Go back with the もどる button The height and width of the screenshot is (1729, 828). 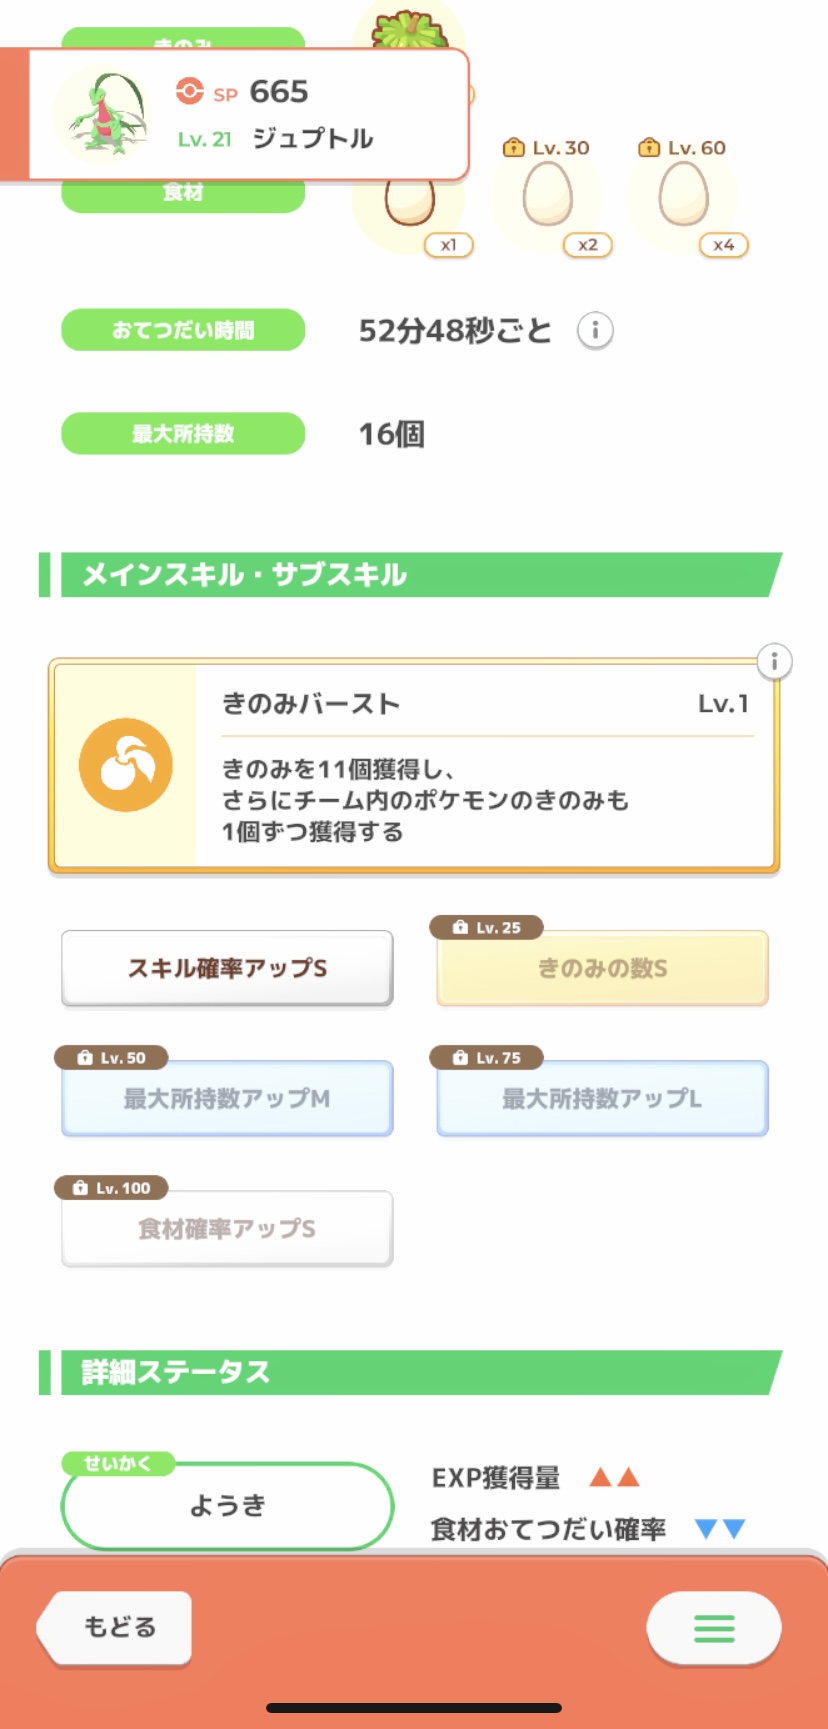[115, 1627]
